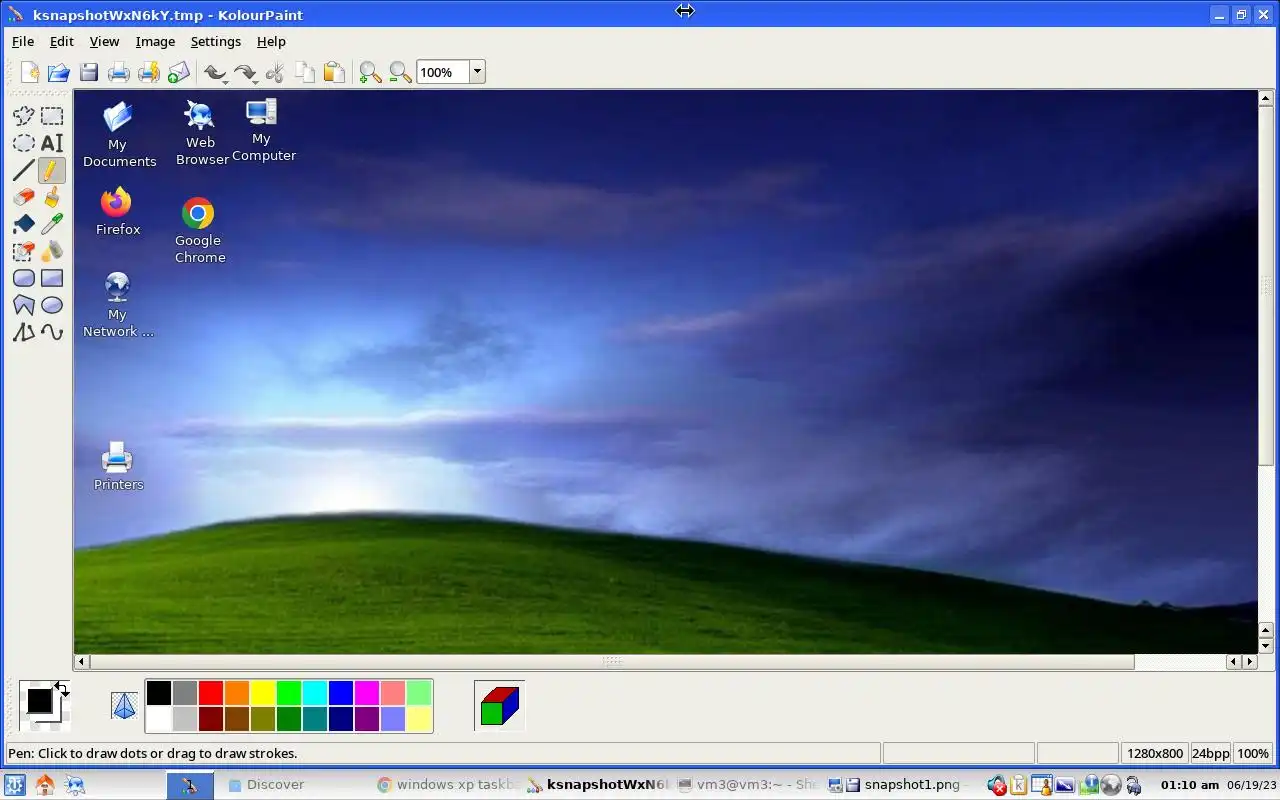Paste from clipboard using the Paste icon
Image resolution: width=1280 pixels, height=800 pixels.
click(334, 72)
